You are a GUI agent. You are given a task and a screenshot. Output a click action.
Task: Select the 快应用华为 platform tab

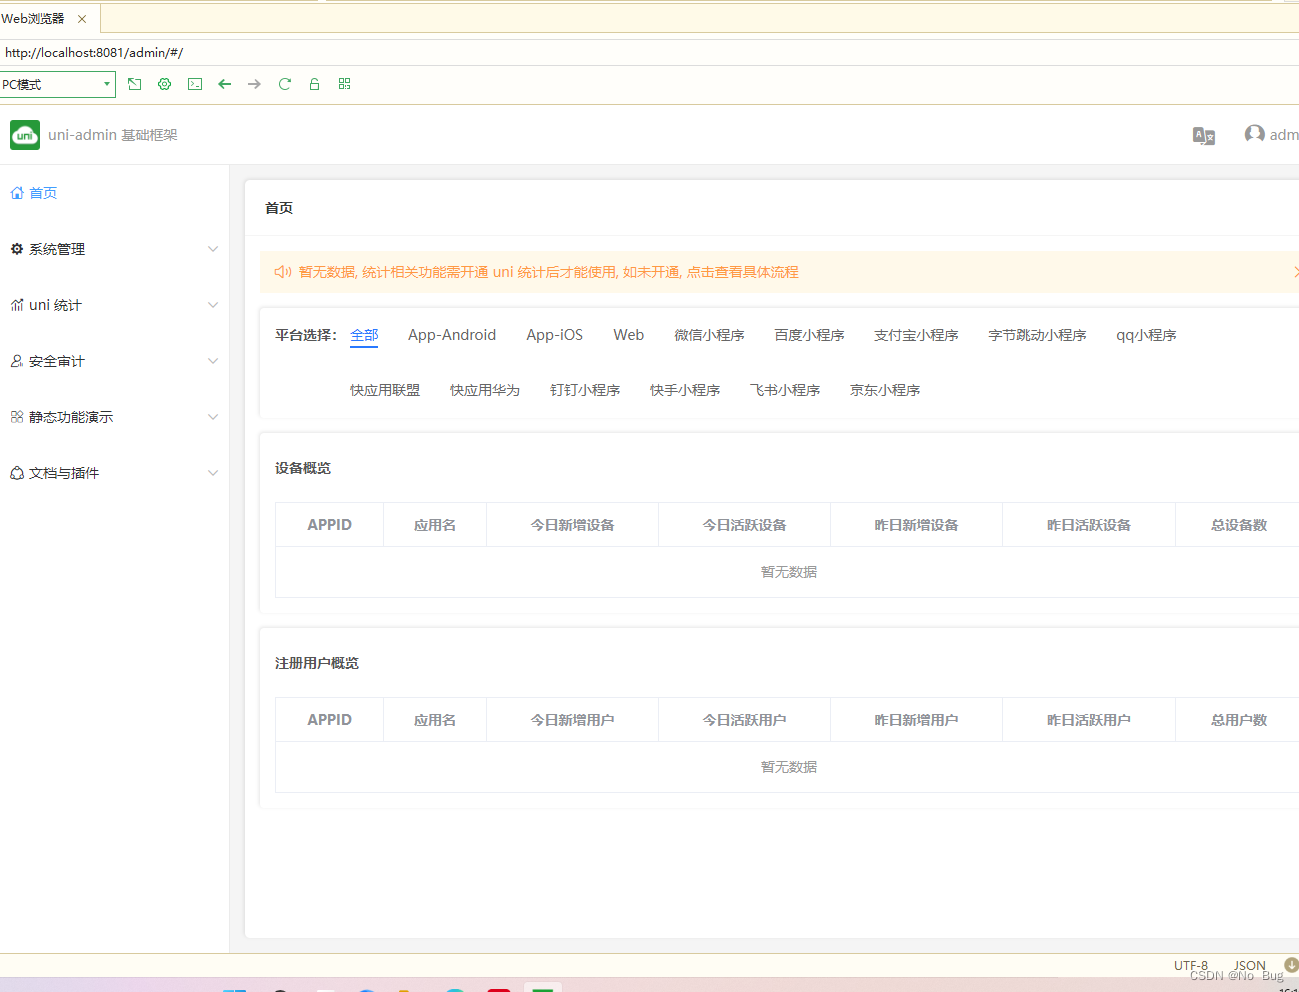click(x=485, y=390)
